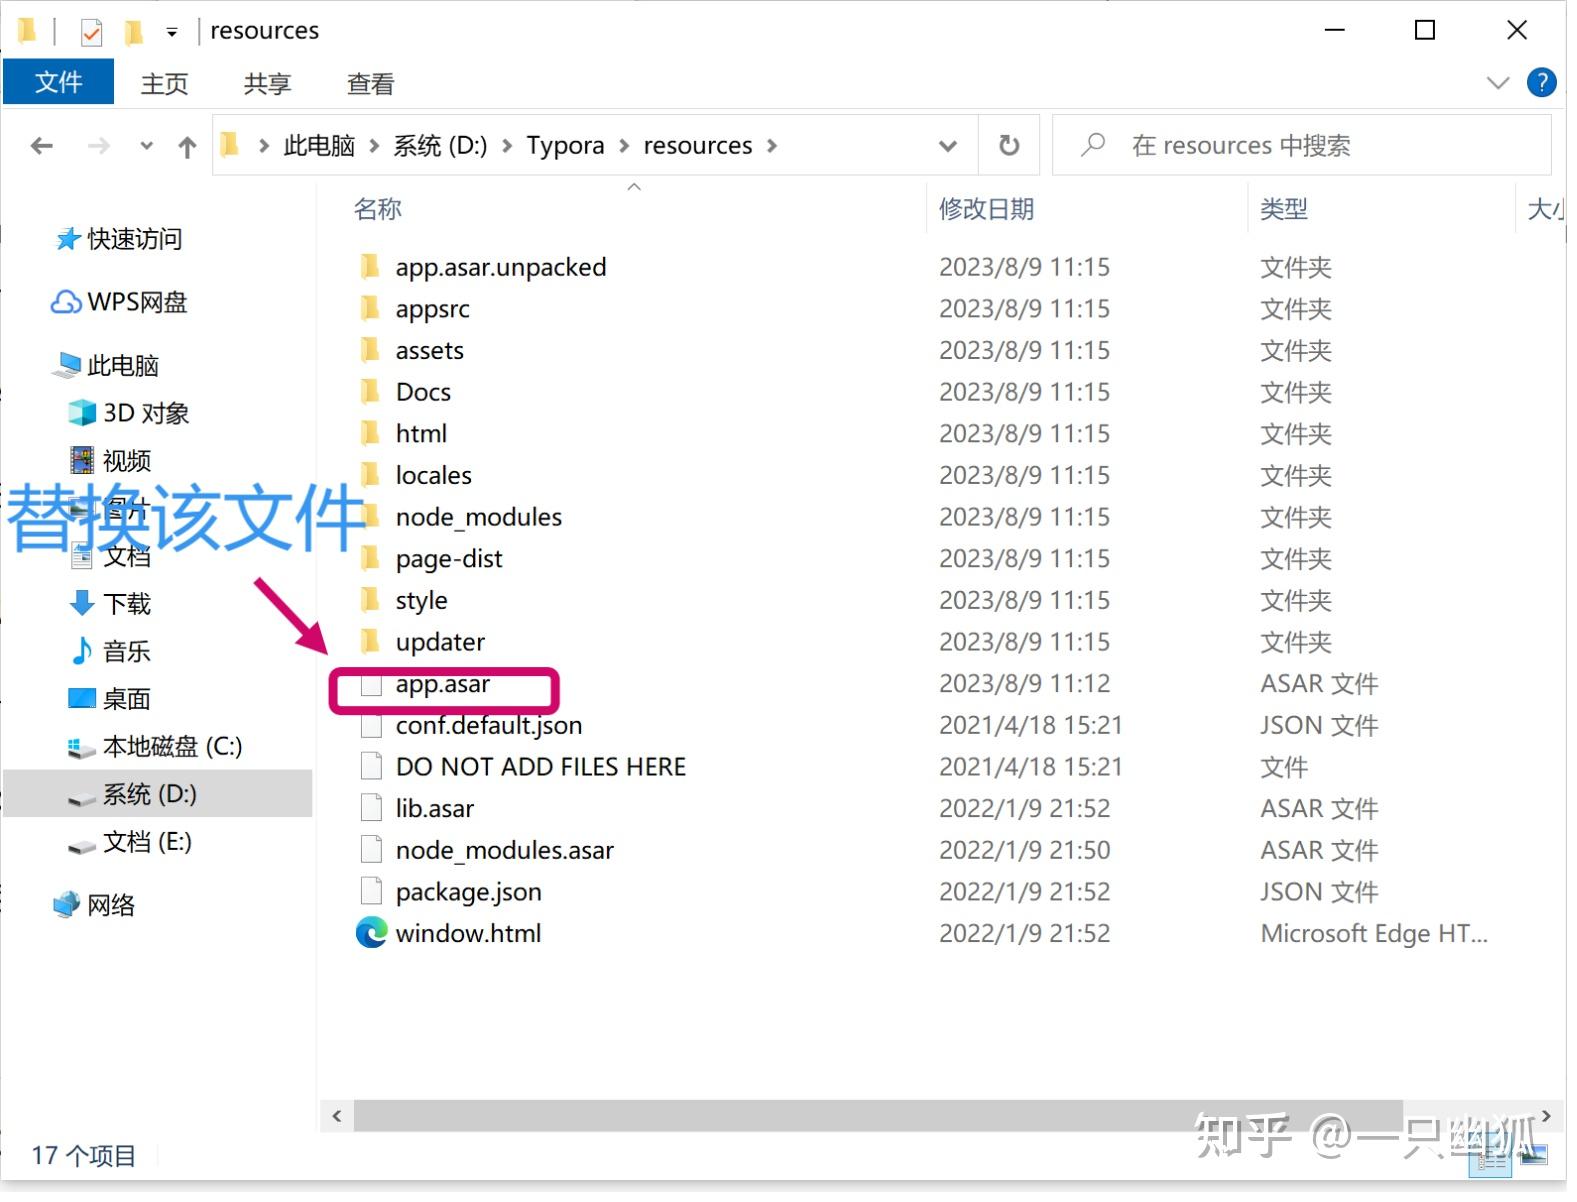Select the style folder name

click(x=421, y=600)
